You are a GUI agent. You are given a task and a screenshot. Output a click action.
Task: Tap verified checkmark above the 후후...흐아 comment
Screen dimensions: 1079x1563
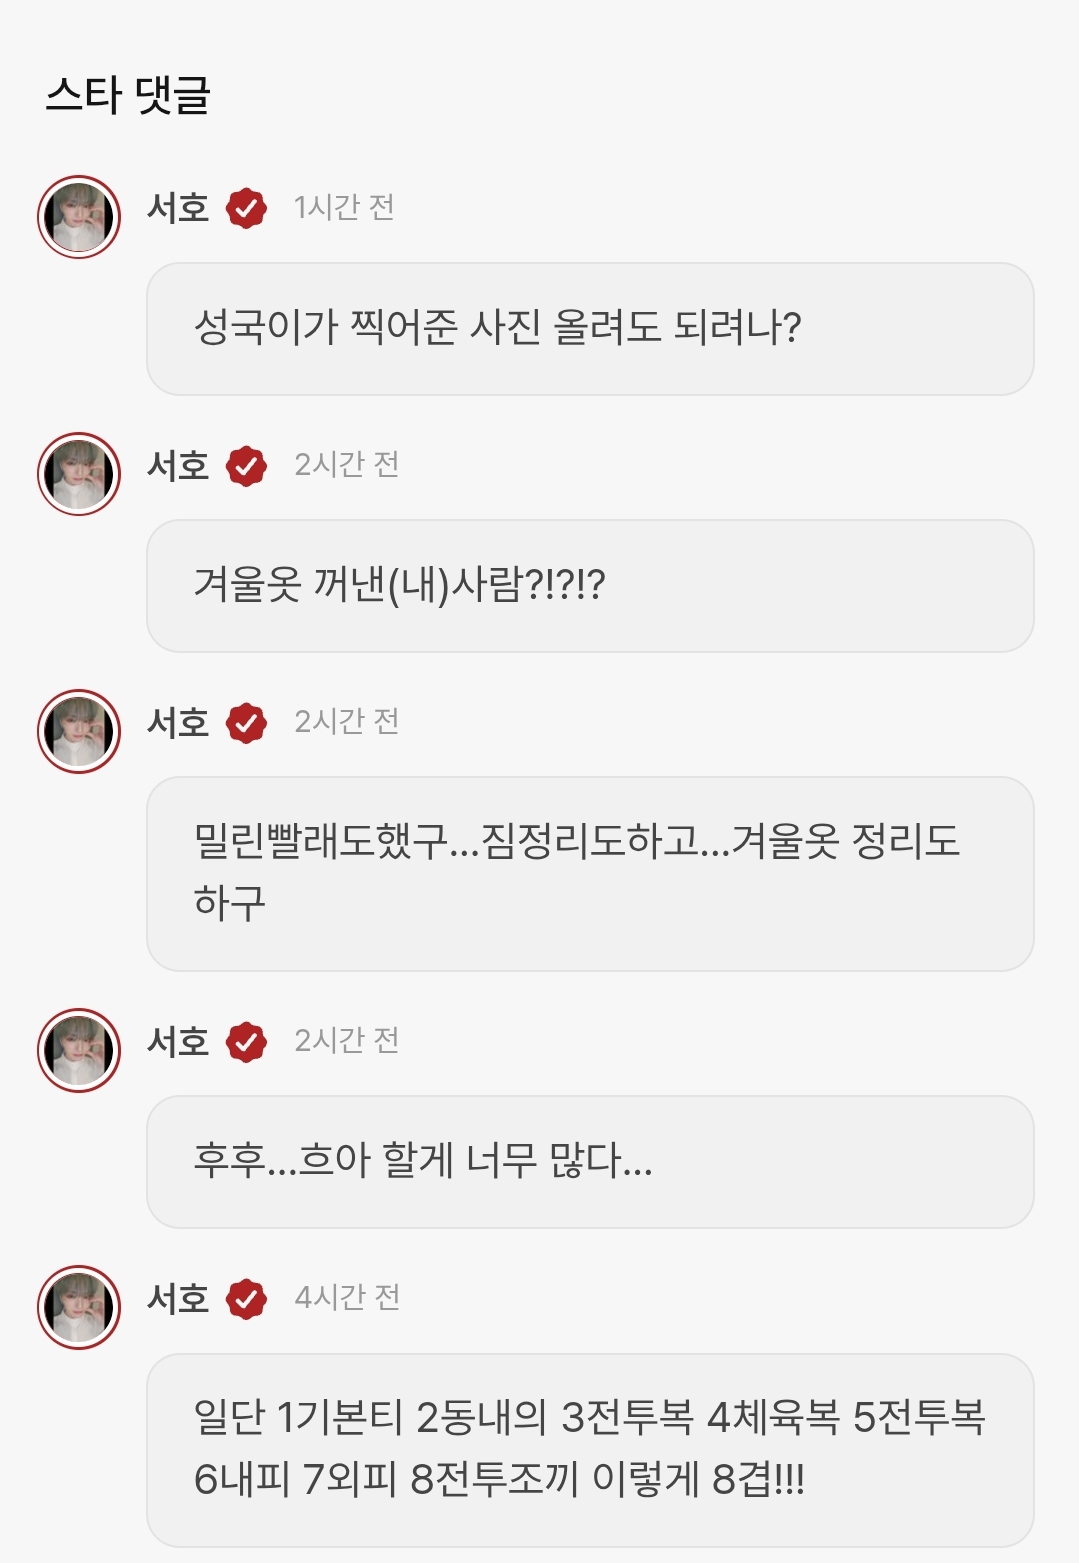246,1041
